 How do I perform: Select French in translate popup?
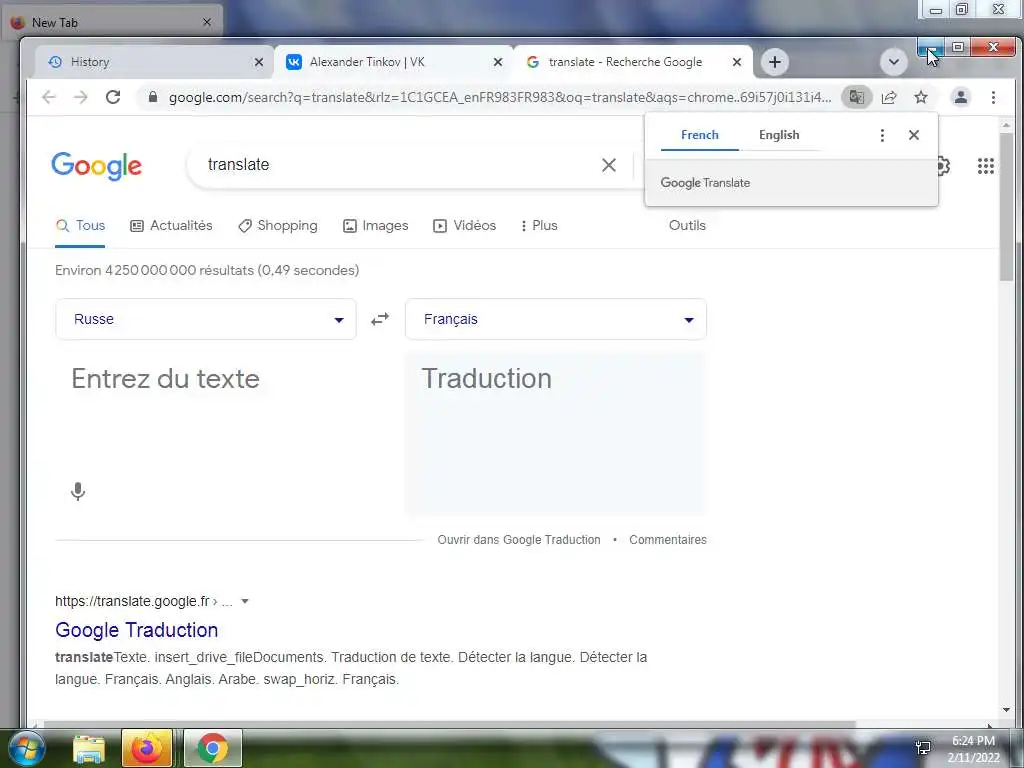coord(699,135)
